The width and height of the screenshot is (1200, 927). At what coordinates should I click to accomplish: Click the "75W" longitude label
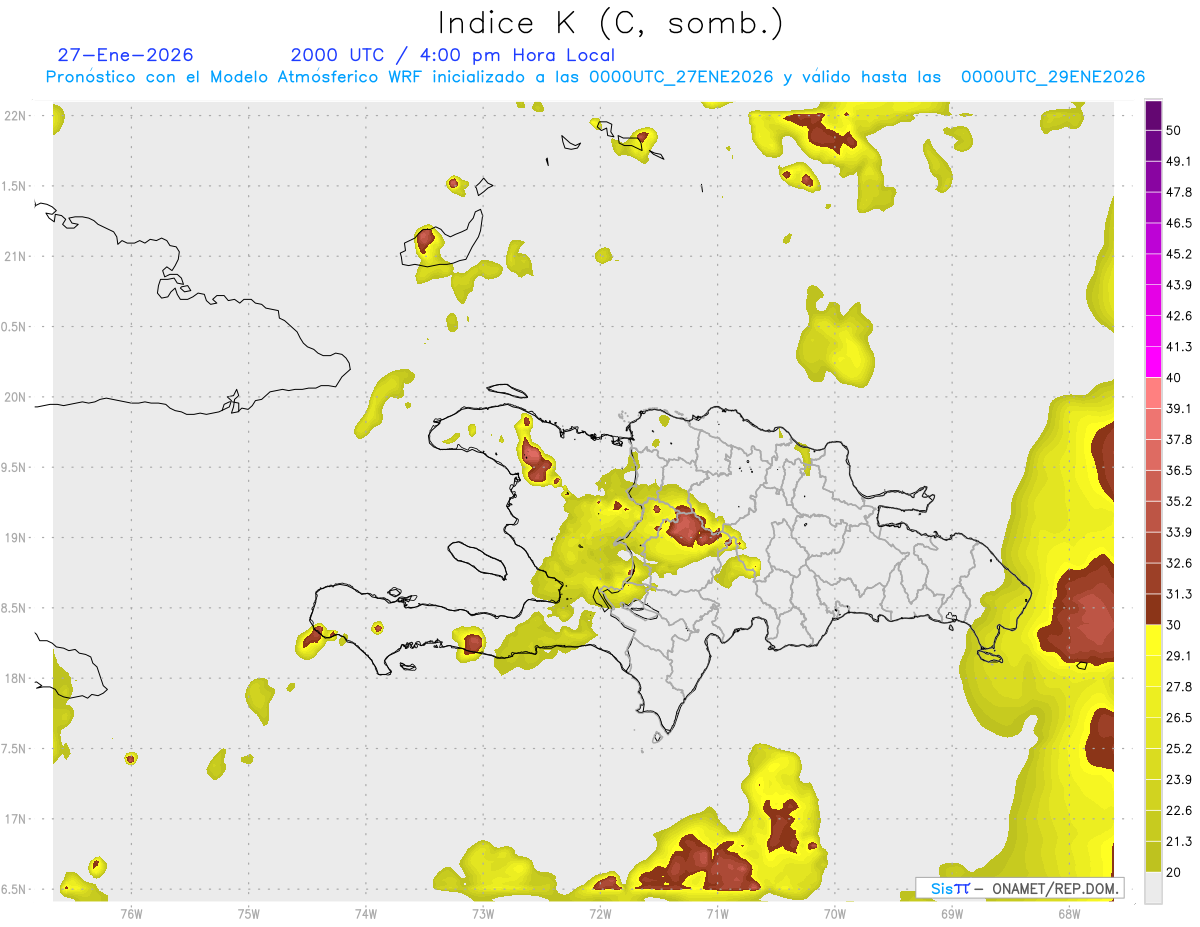point(249,913)
